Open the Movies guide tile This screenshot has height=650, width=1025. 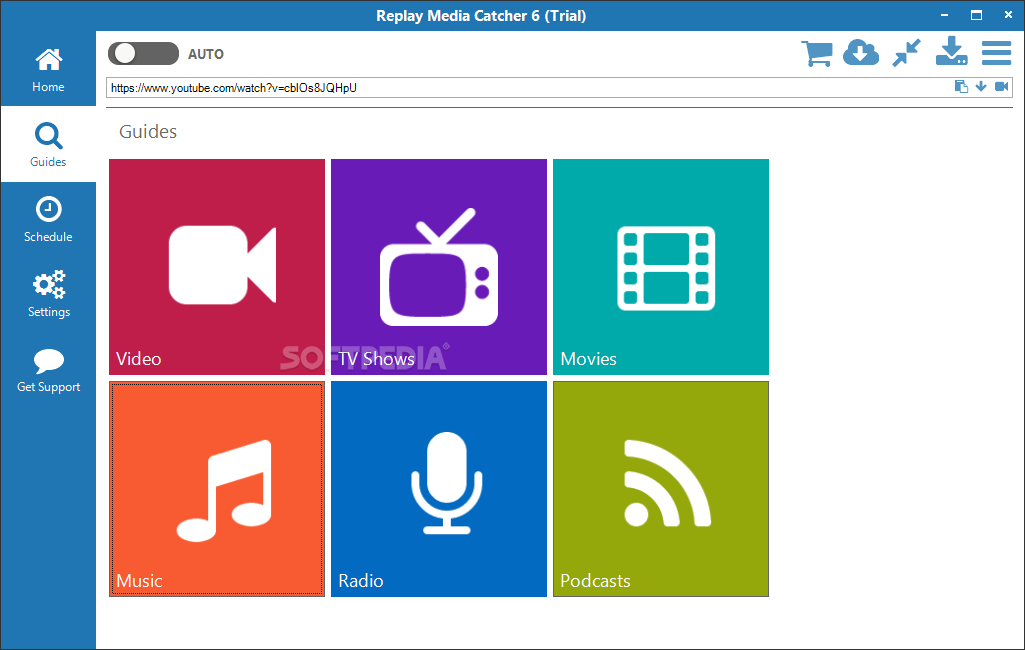661,267
